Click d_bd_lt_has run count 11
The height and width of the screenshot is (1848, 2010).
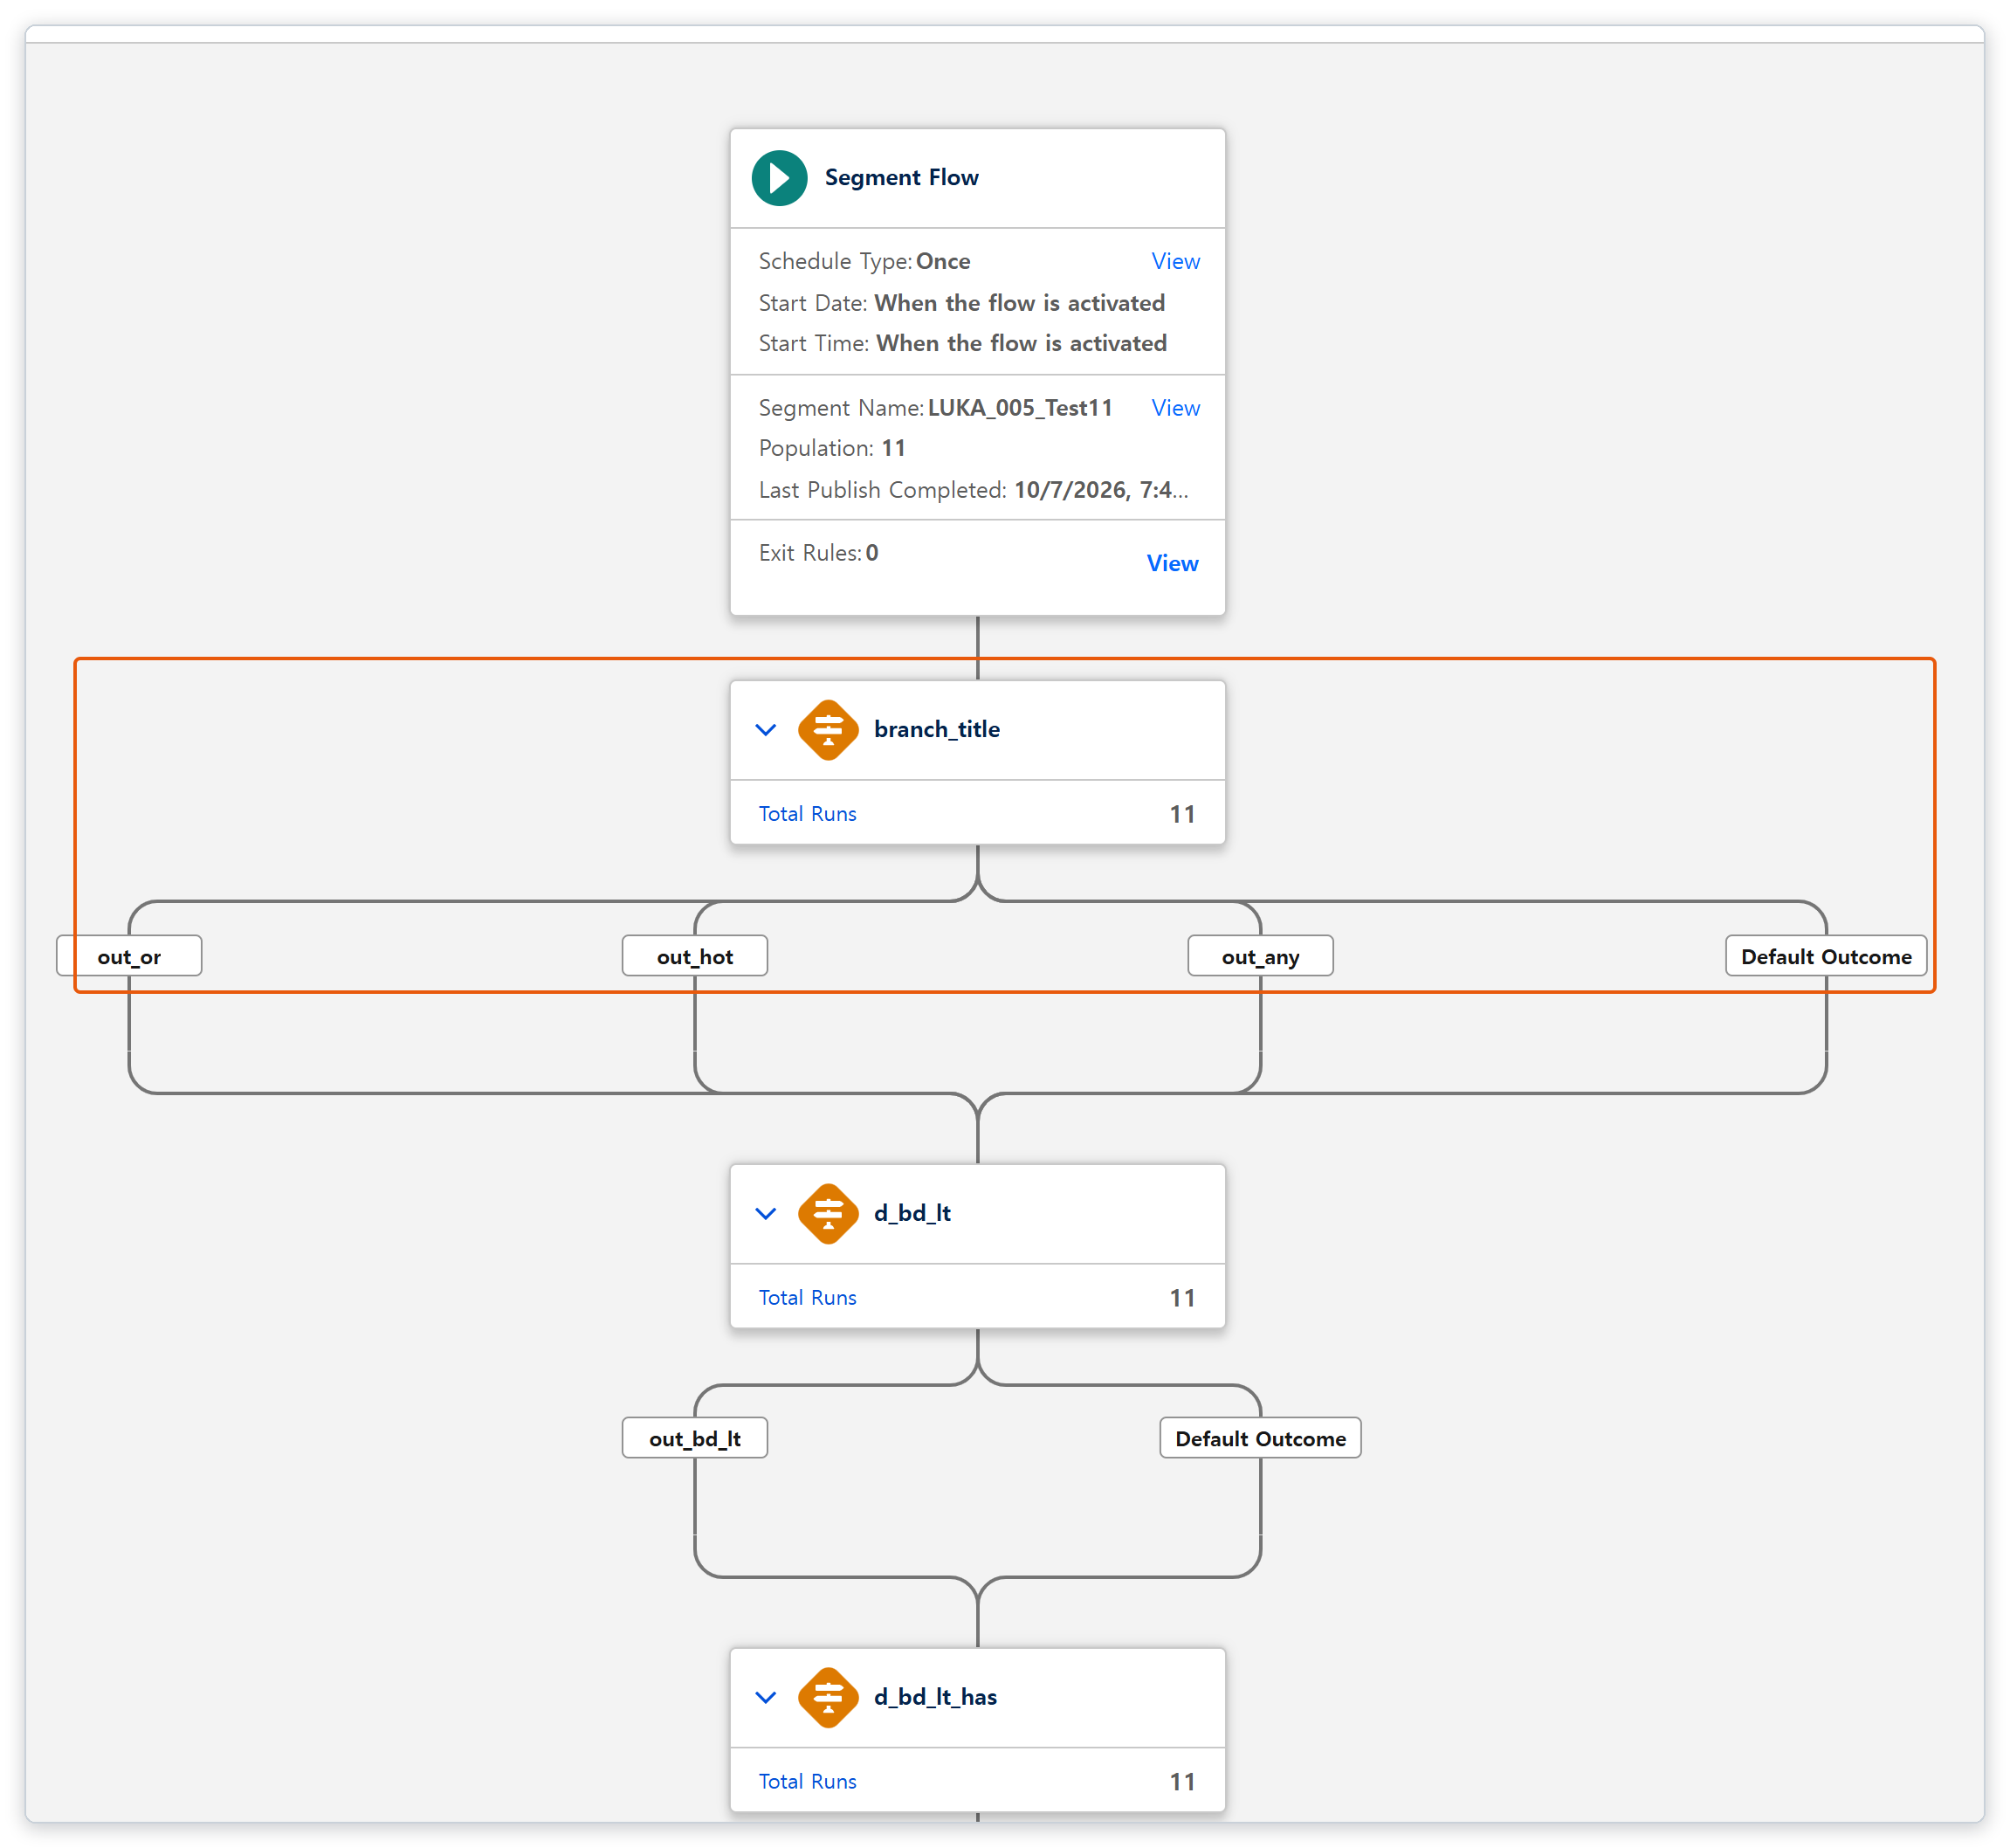1182,1783
